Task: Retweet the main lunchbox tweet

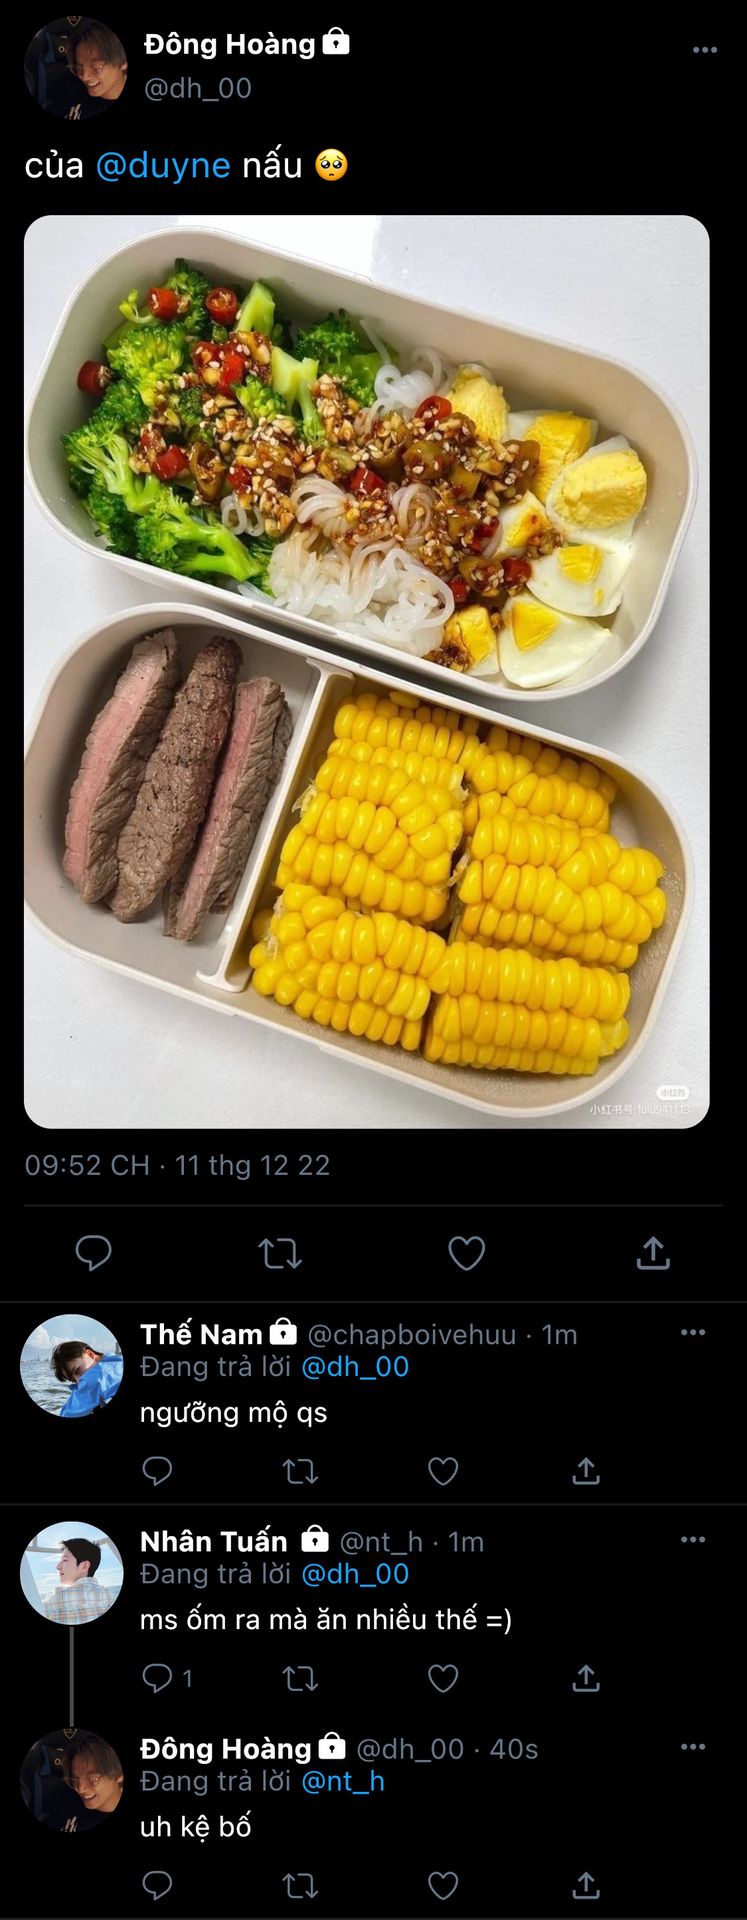Action: [280, 1253]
